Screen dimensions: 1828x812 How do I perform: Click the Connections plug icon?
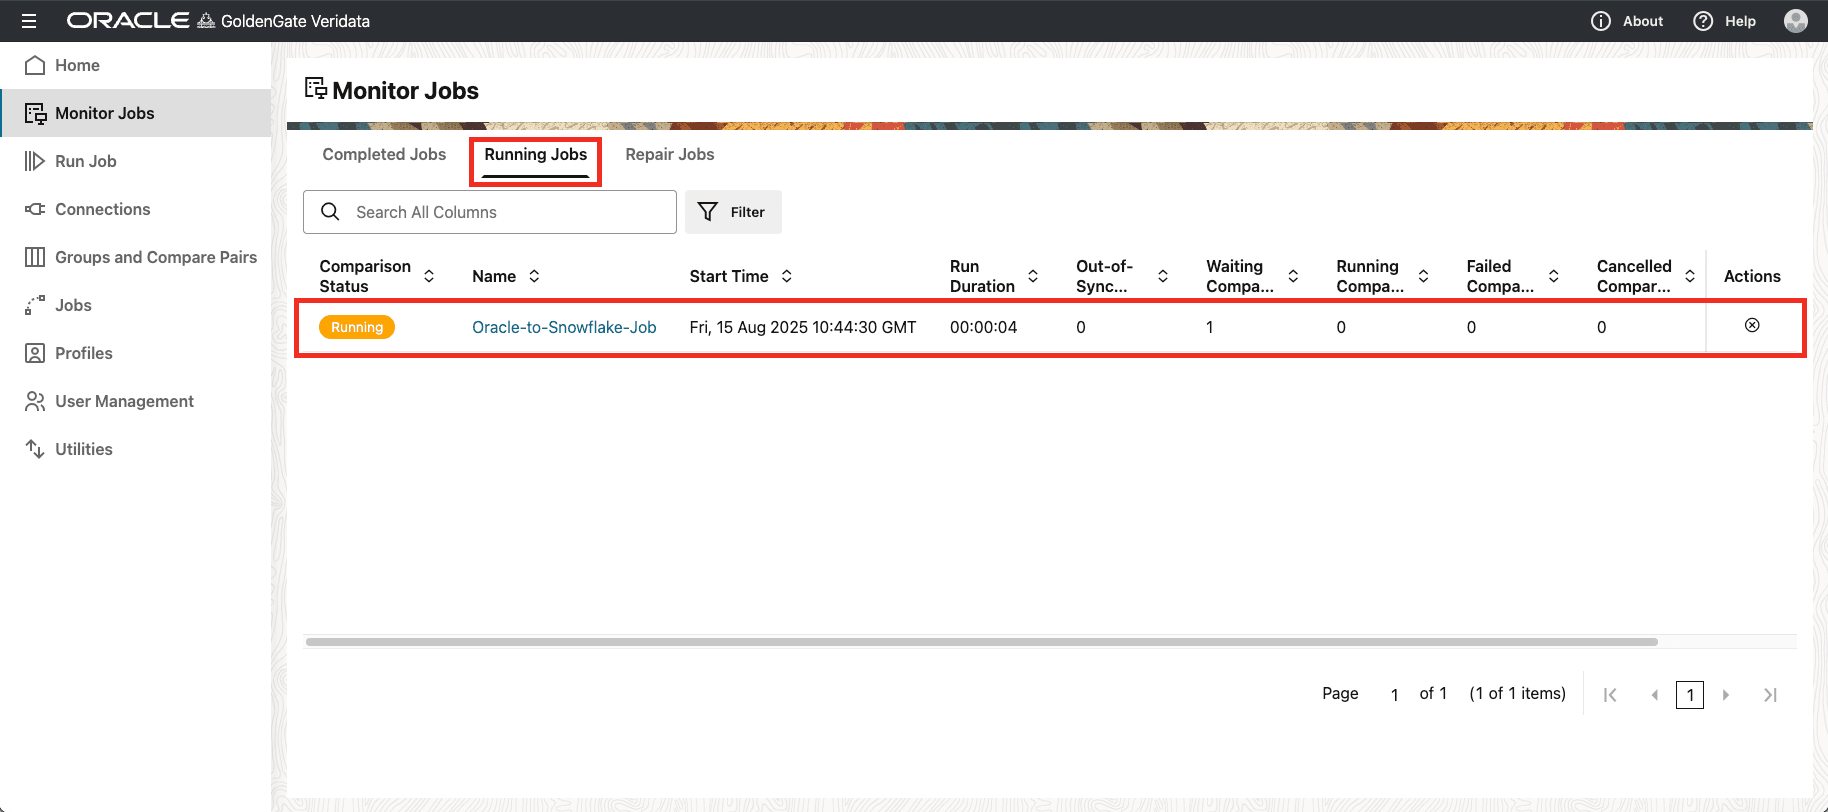point(35,209)
